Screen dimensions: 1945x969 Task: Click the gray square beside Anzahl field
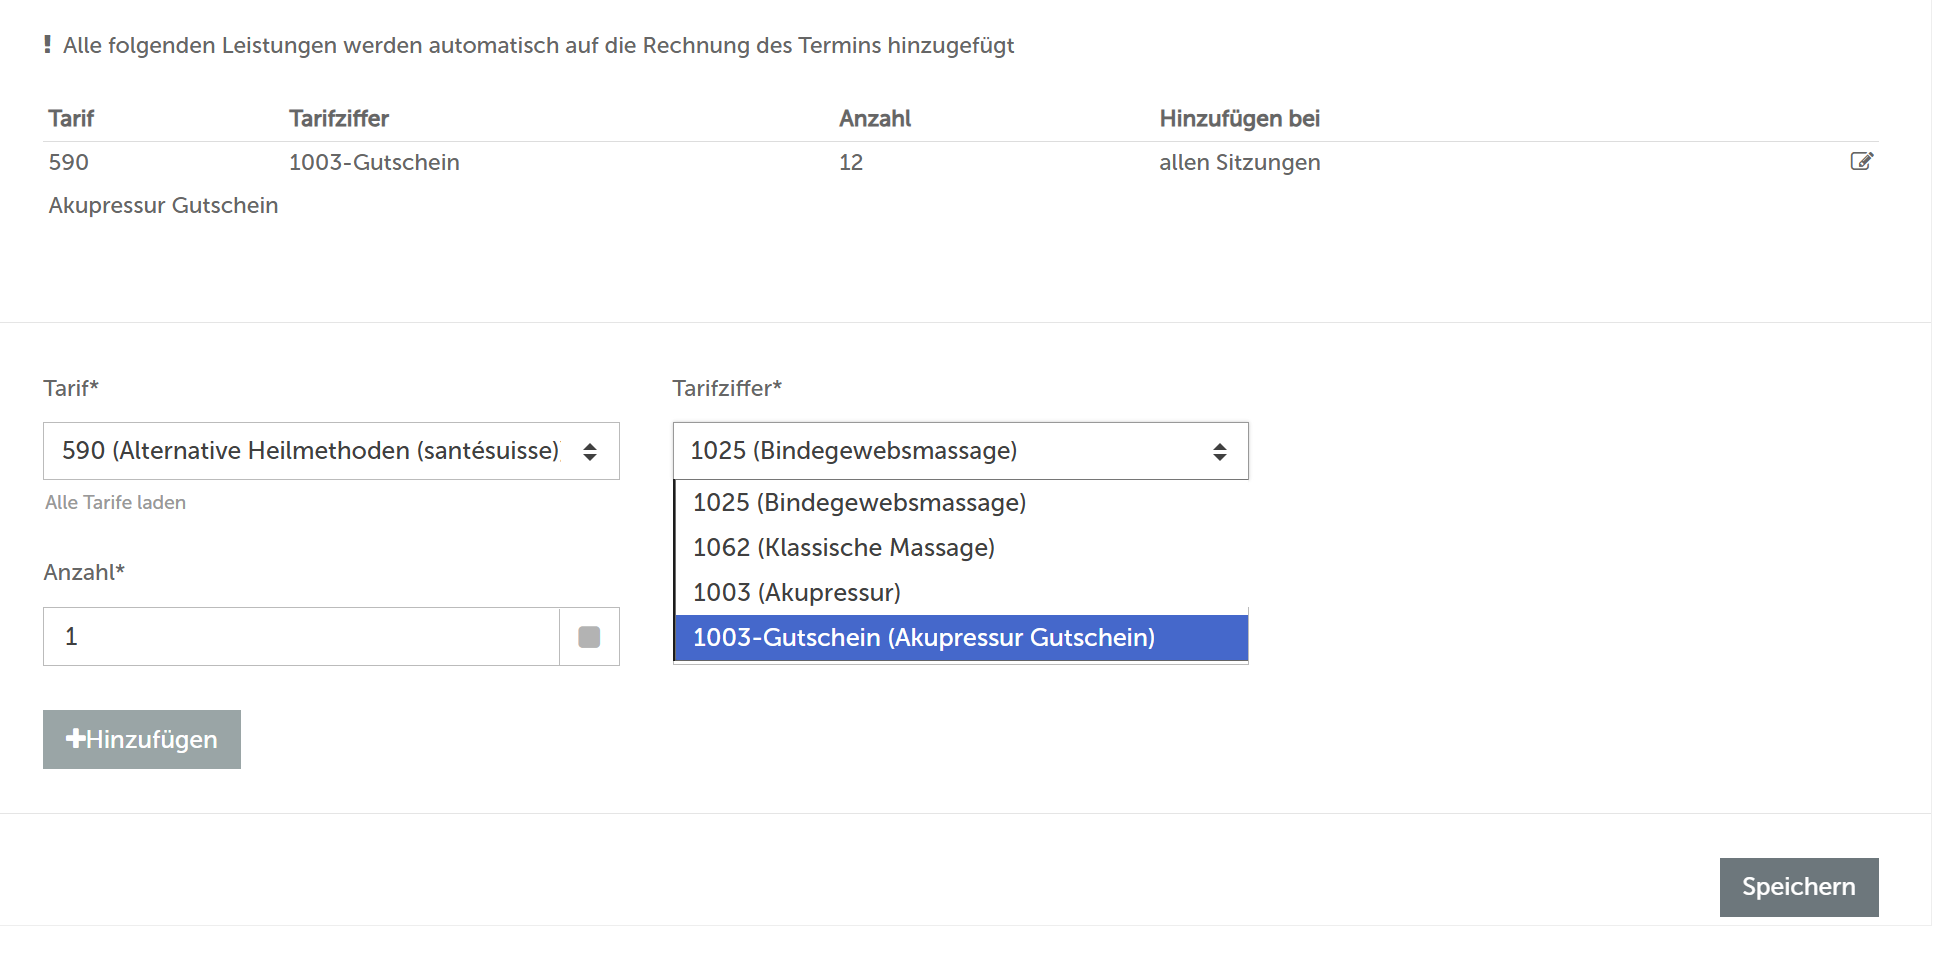tap(589, 637)
